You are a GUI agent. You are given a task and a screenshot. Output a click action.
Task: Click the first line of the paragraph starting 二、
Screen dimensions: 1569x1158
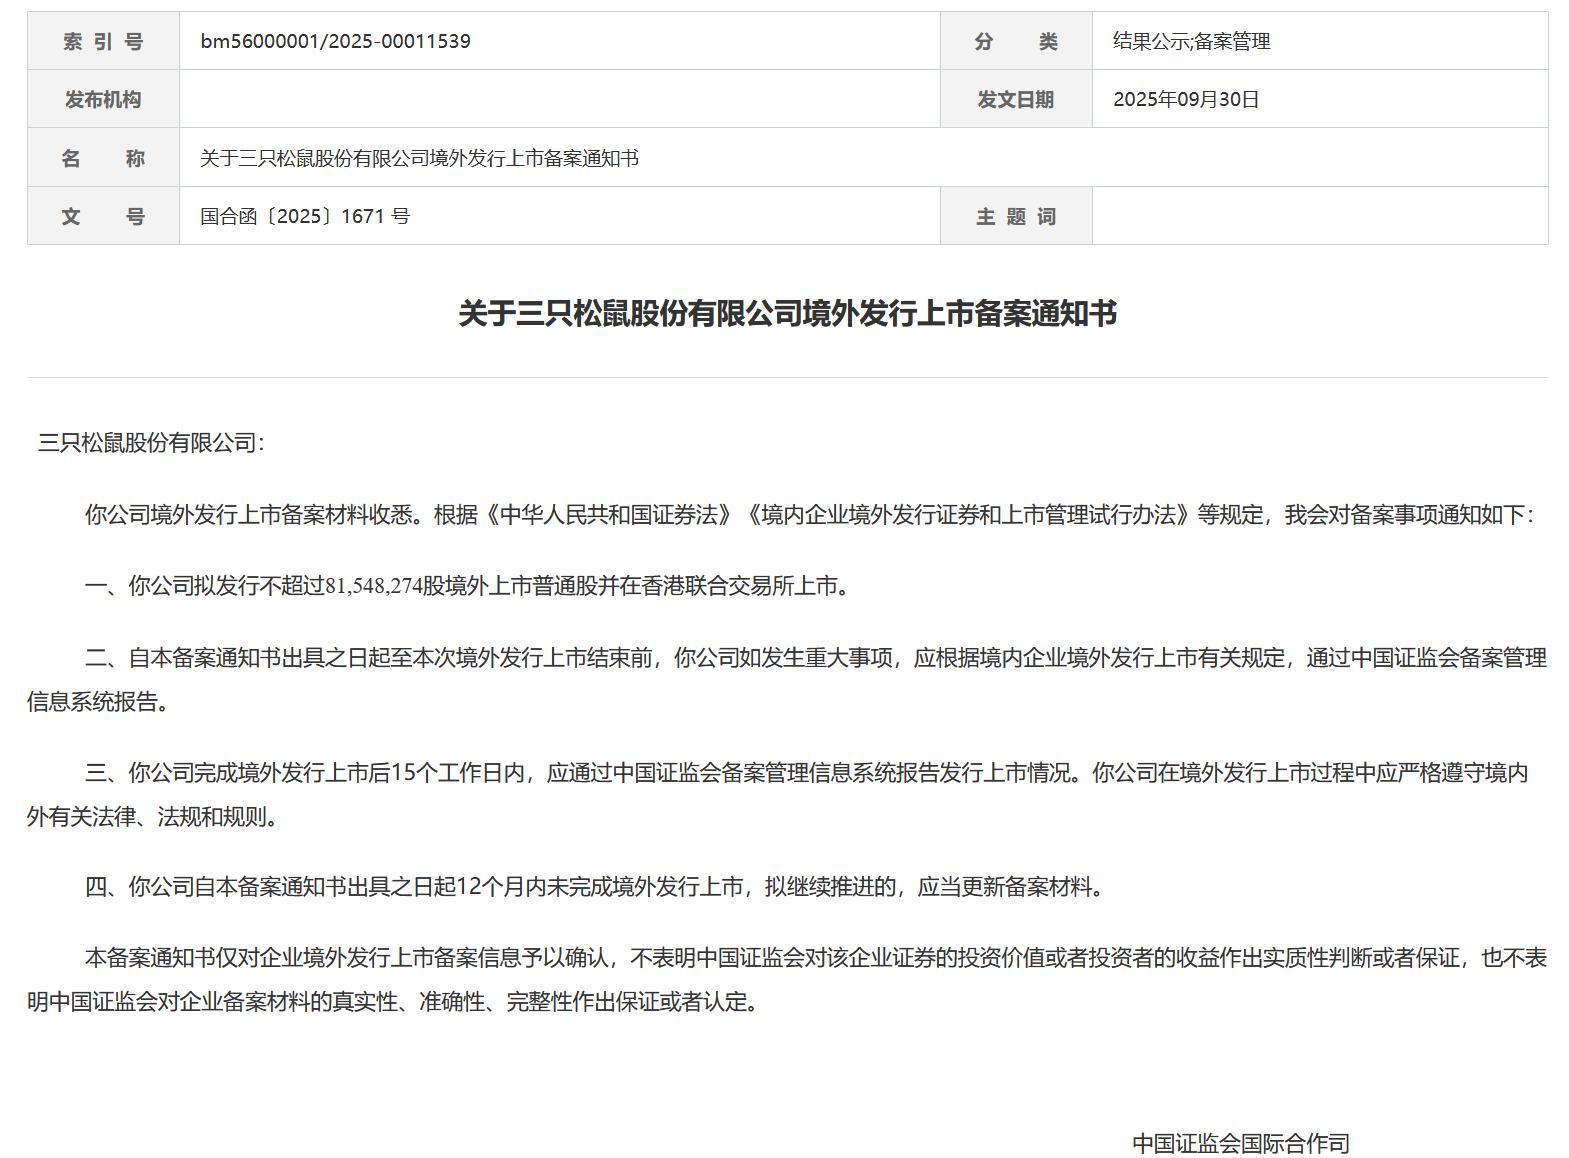(815, 658)
